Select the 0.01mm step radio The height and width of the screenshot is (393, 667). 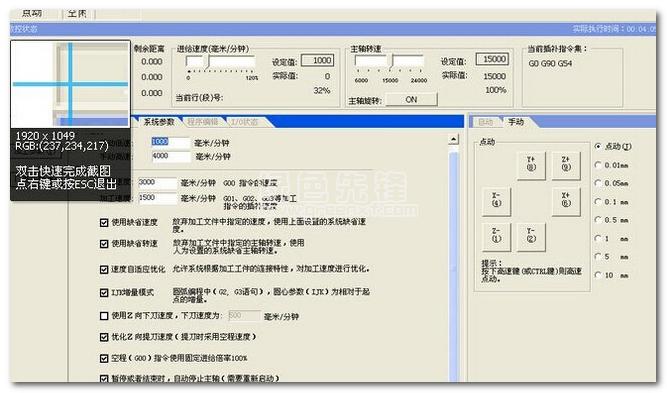598,165
